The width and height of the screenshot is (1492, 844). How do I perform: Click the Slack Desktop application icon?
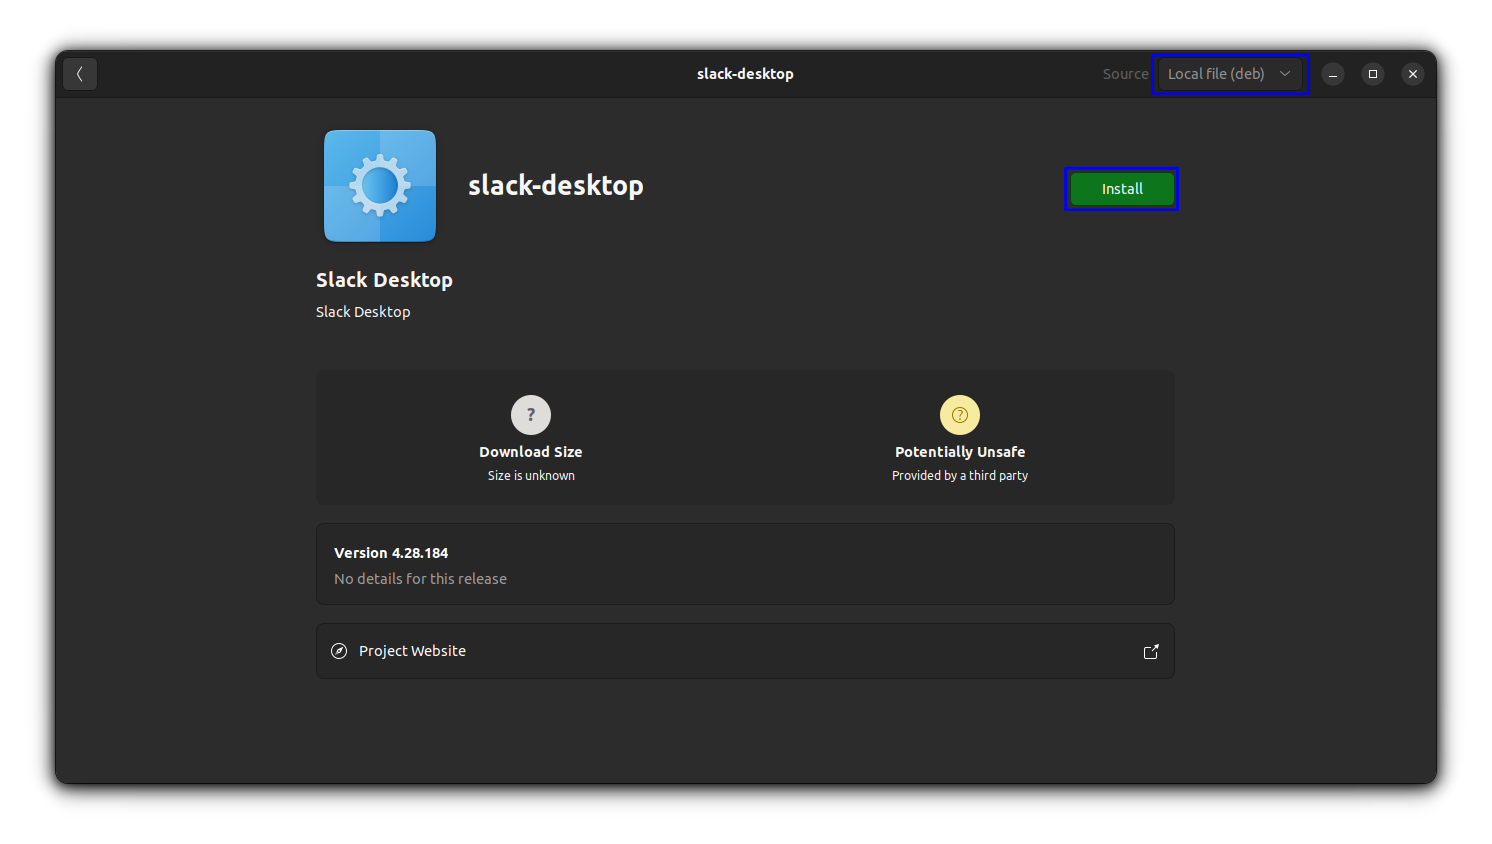(380, 185)
